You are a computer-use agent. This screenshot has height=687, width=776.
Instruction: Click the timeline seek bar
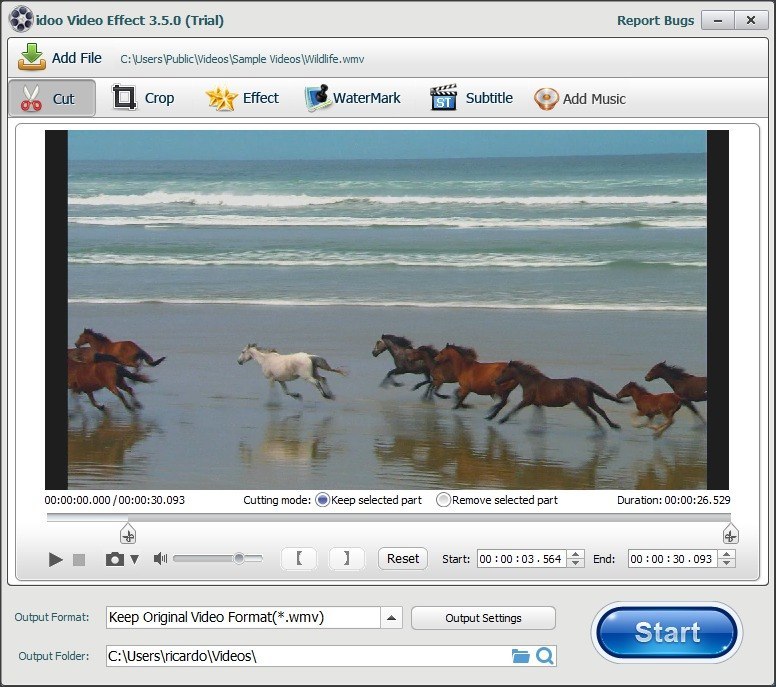click(x=388, y=517)
